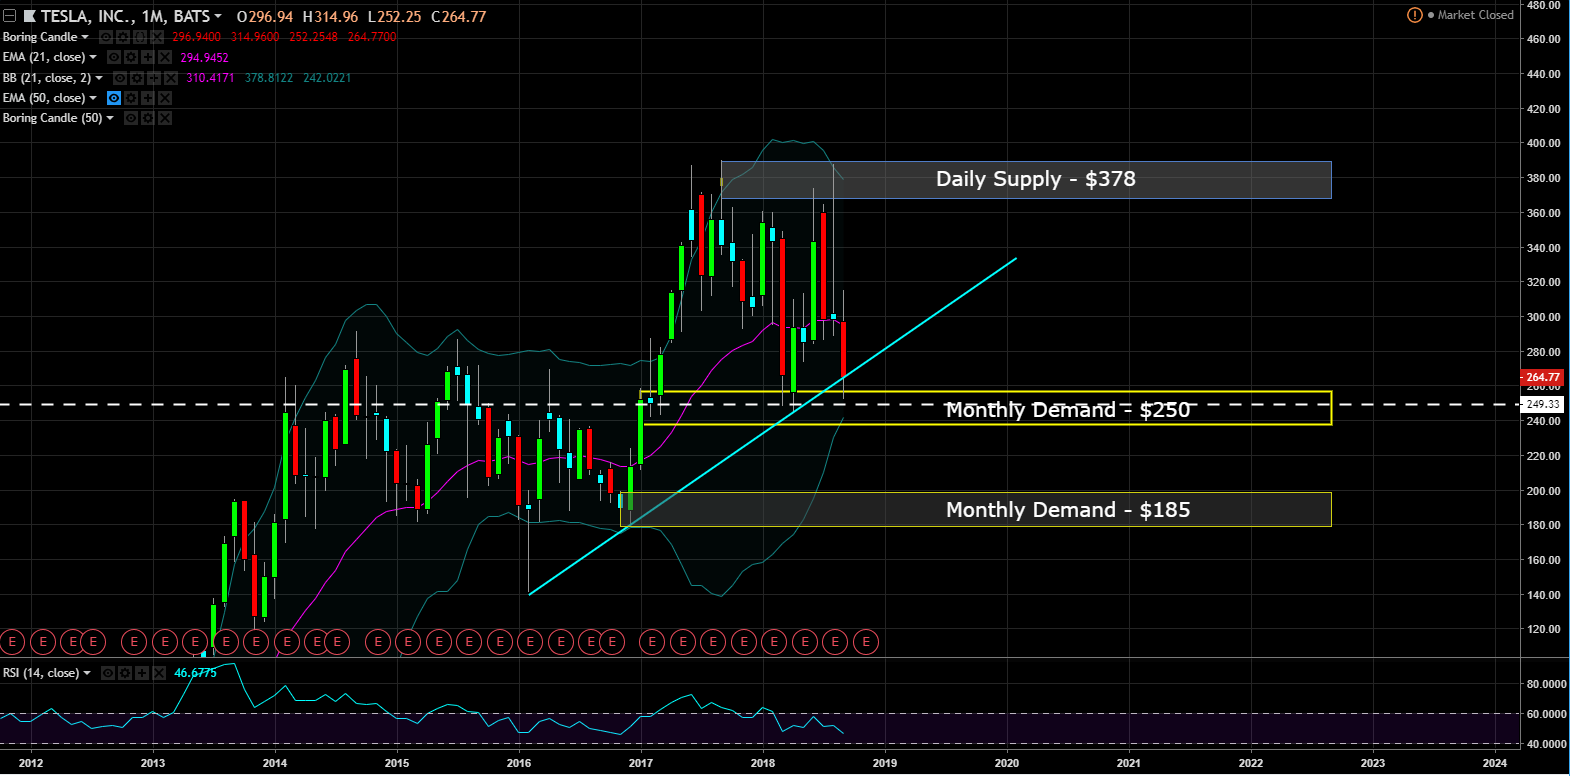
Task: Click plus icon beside EMA (21, close)
Action: point(148,57)
